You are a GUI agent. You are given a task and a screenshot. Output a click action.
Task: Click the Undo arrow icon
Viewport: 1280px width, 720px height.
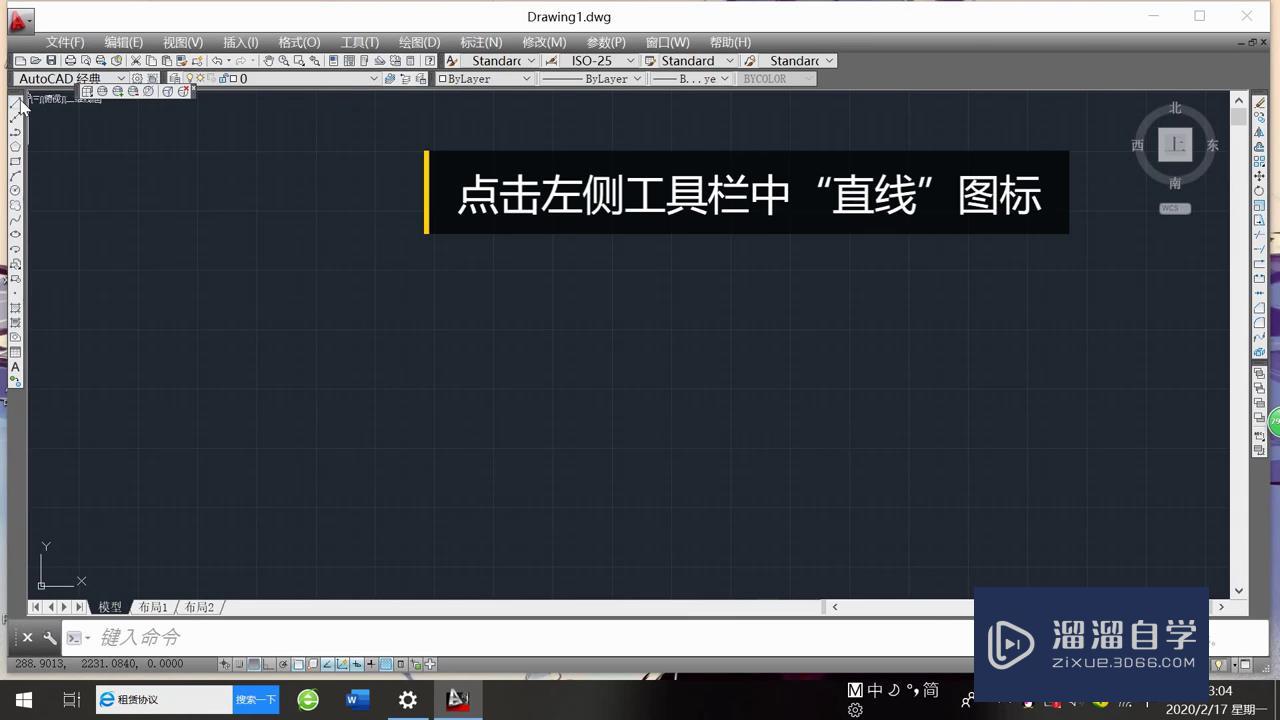tap(217, 61)
